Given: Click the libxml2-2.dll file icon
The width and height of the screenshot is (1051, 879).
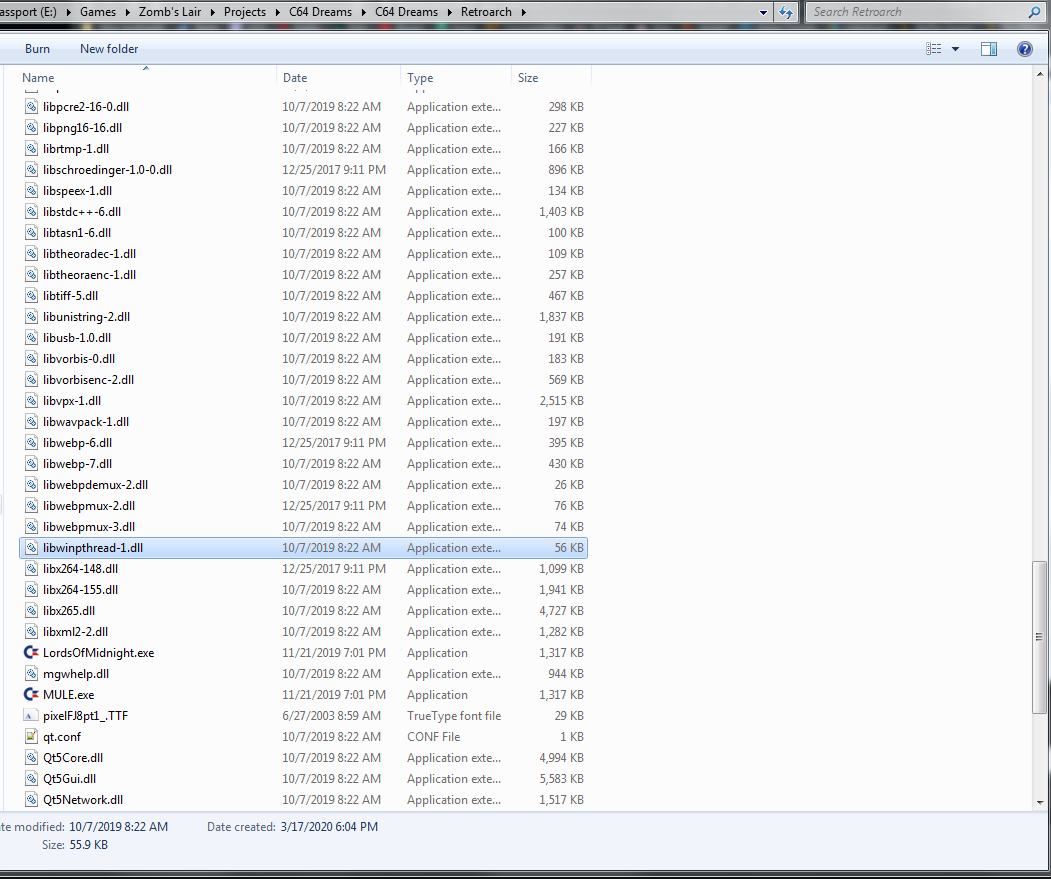Looking at the screenshot, I should pyautogui.click(x=31, y=632).
